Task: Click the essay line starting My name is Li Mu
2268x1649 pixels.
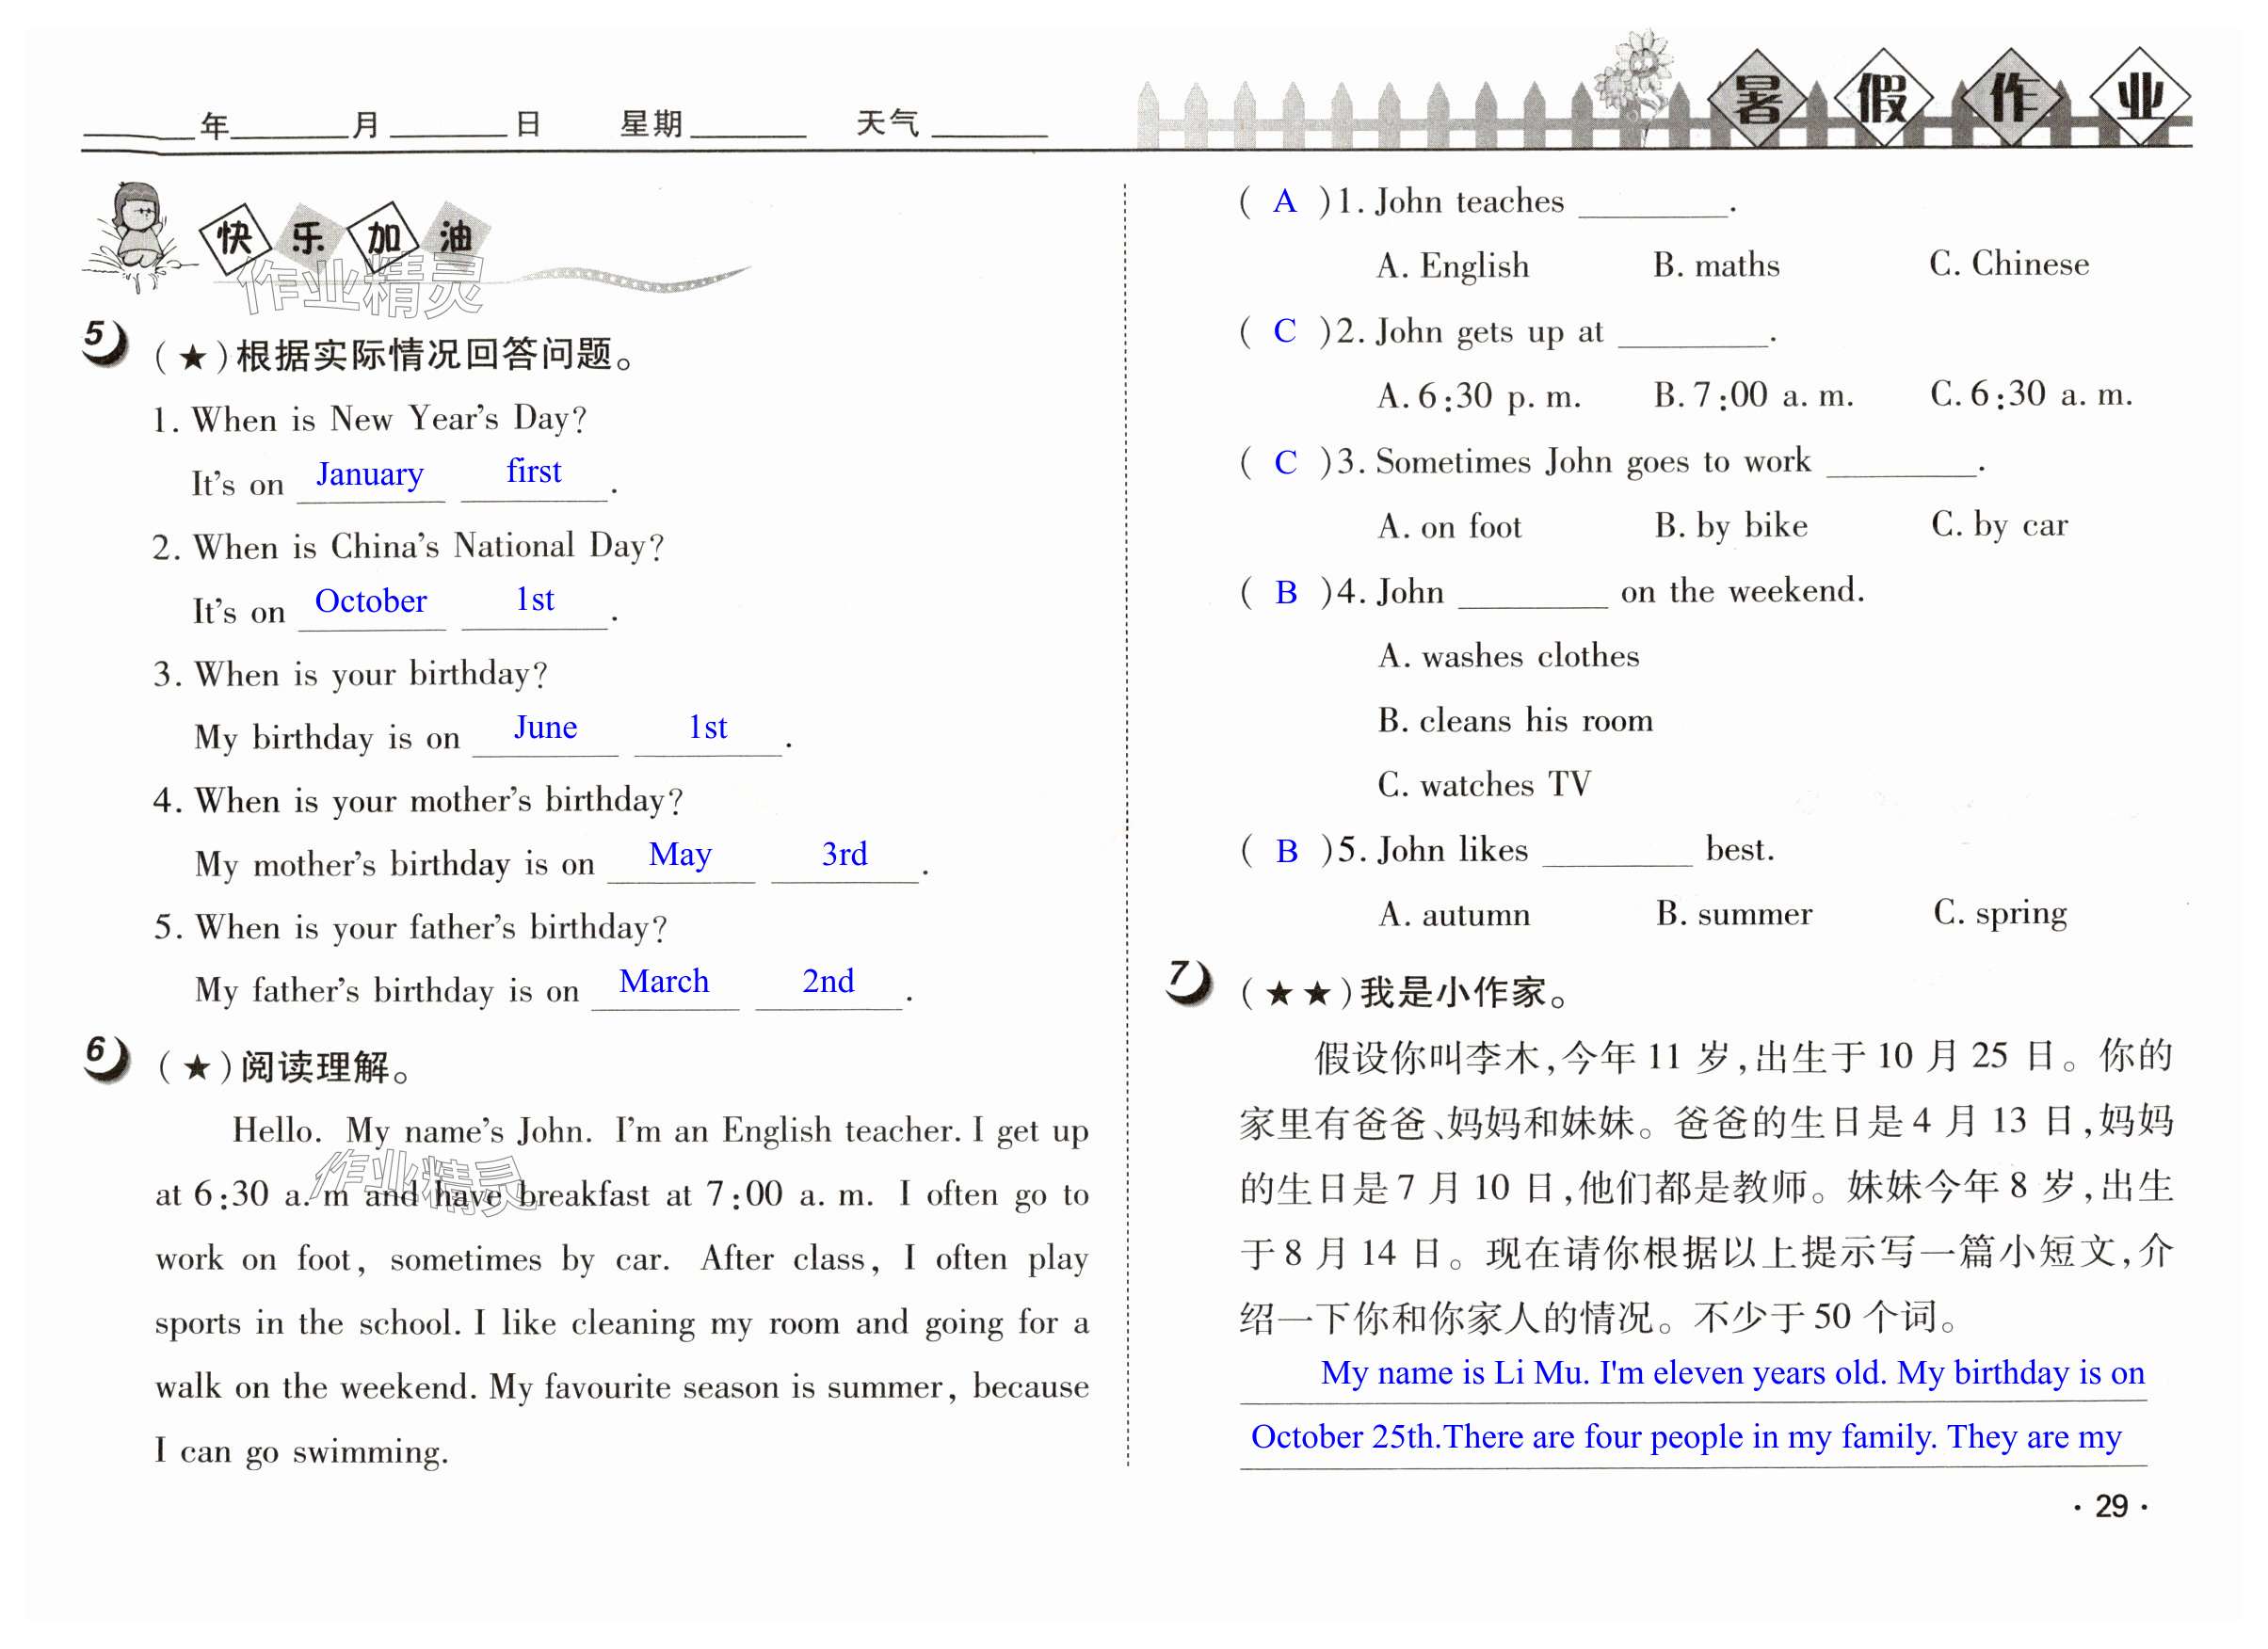Action: pyautogui.click(x=1731, y=1374)
